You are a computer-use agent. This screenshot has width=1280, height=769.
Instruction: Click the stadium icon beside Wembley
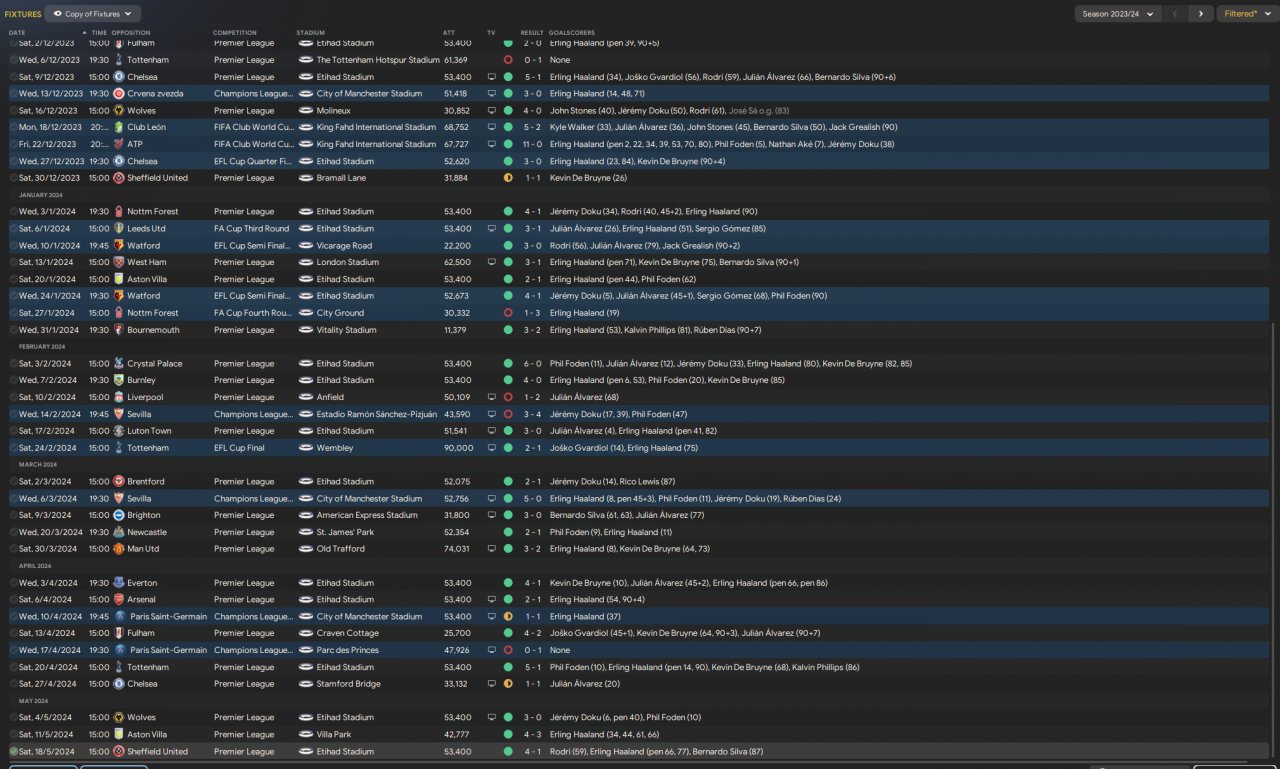coord(306,448)
